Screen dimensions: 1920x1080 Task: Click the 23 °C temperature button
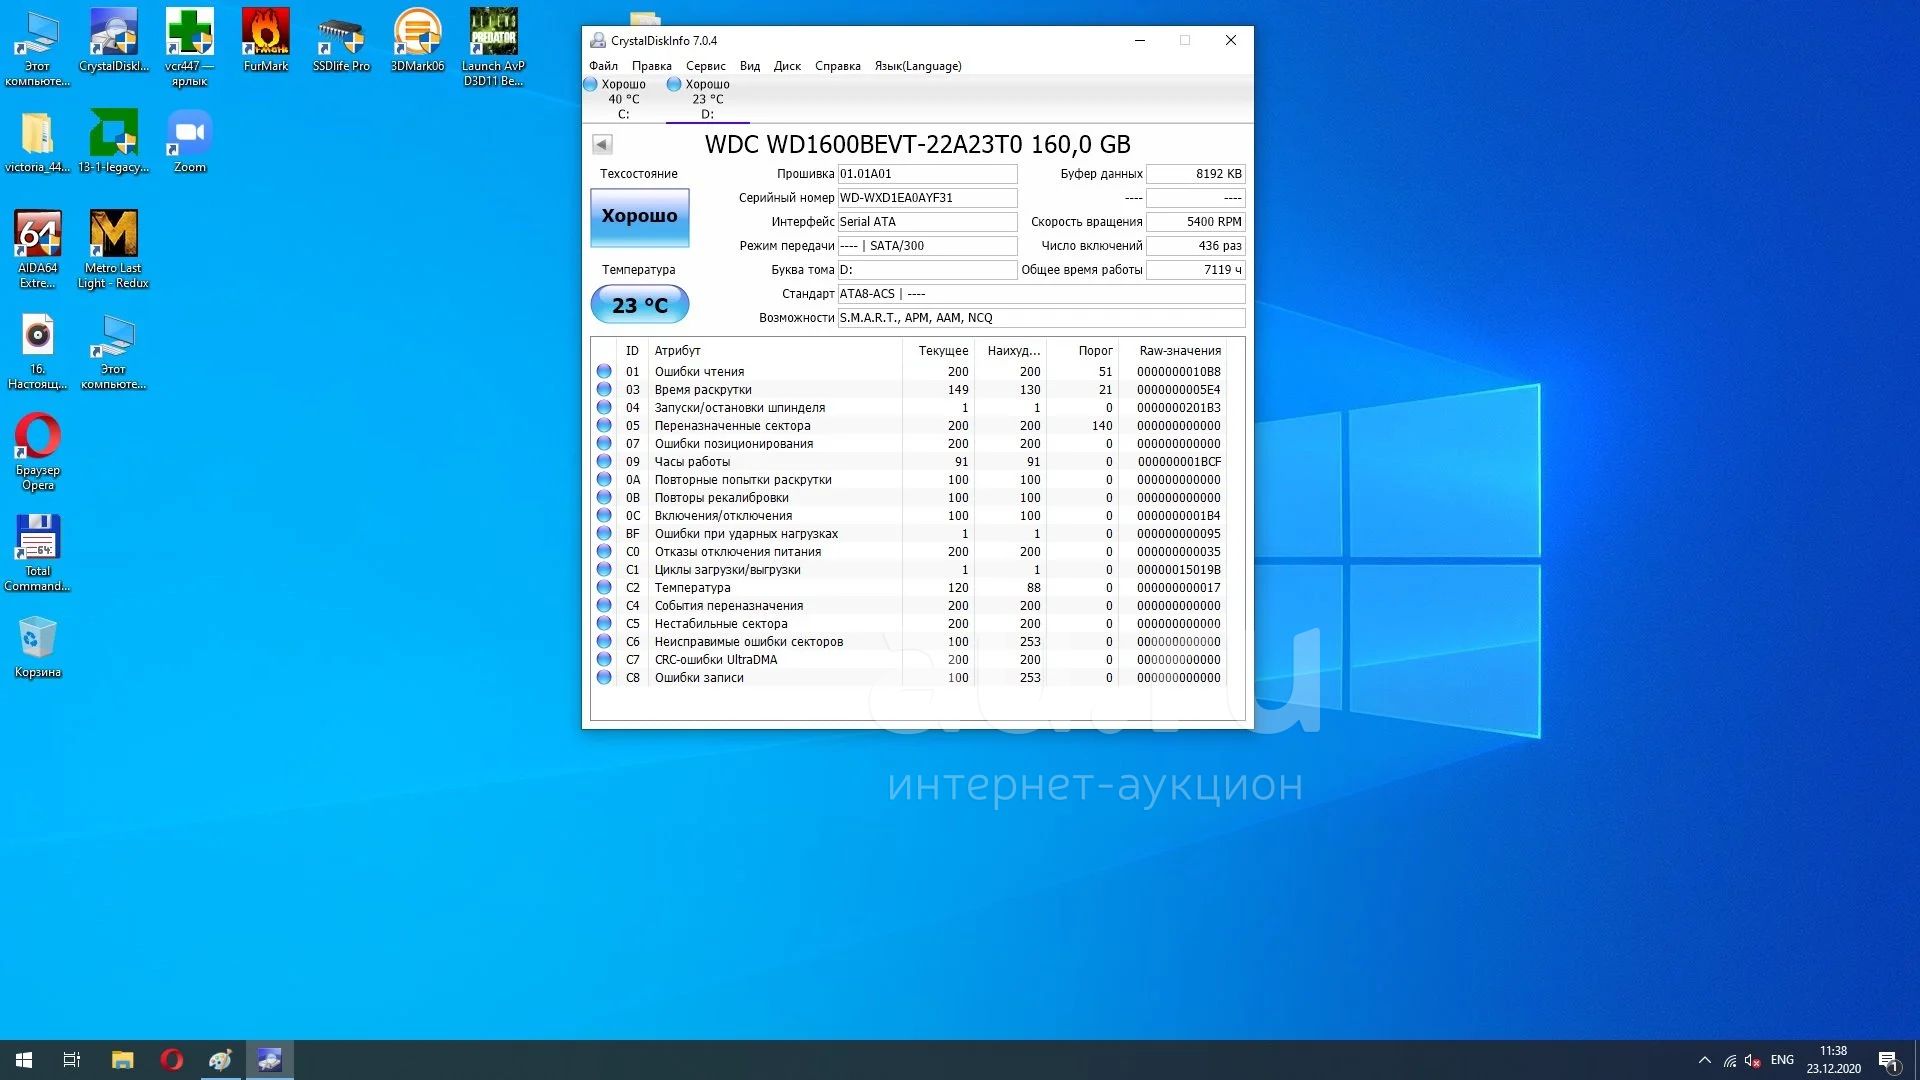tap(639, 304)
